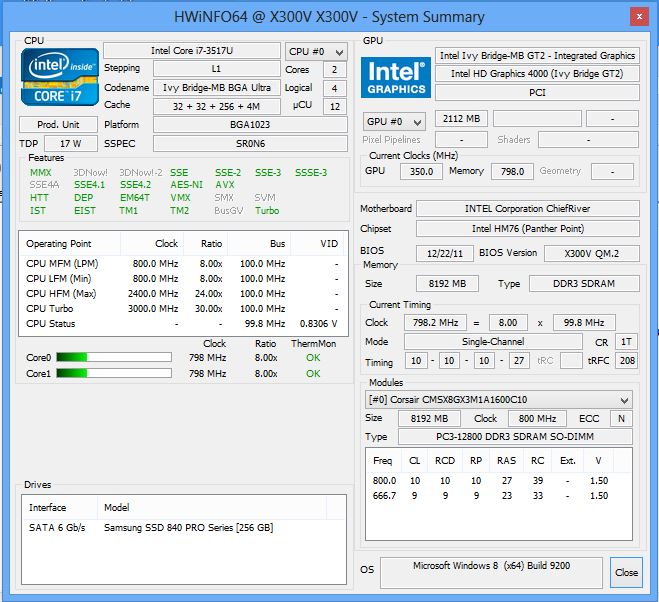Click the PC3-12800 DDR3 SDRAM SO-DIMM field
659x602 pixels.
(x=515, y=436)
